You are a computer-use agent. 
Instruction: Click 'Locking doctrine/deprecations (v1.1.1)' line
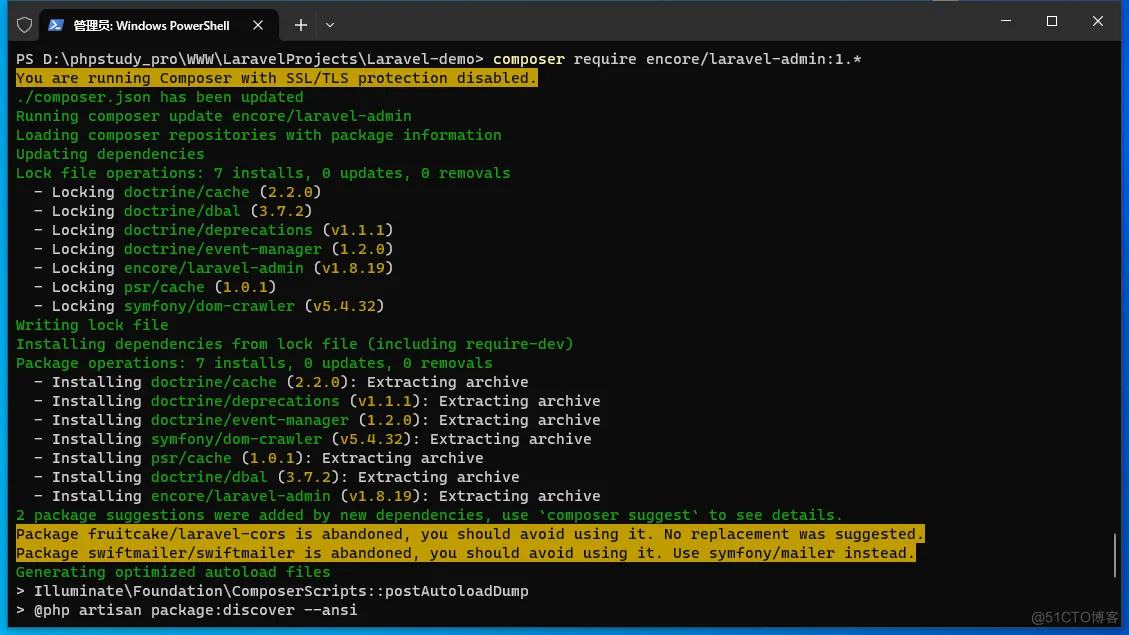click(x=213, y=230)
